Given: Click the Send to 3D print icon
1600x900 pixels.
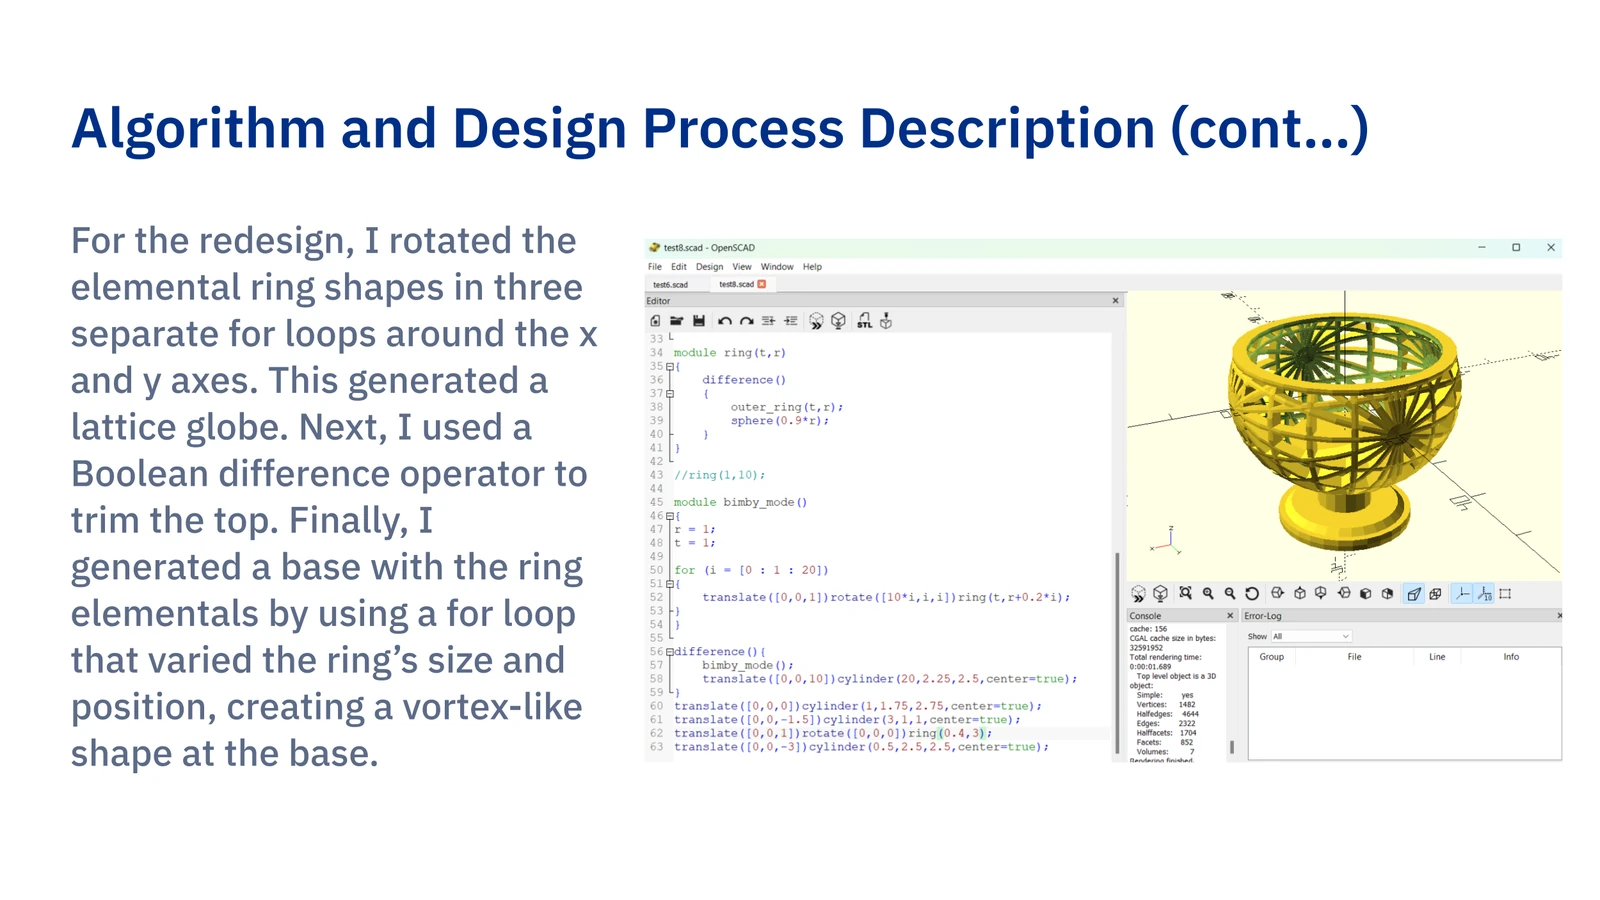Looking at the screenshot, I should [886, 321].
